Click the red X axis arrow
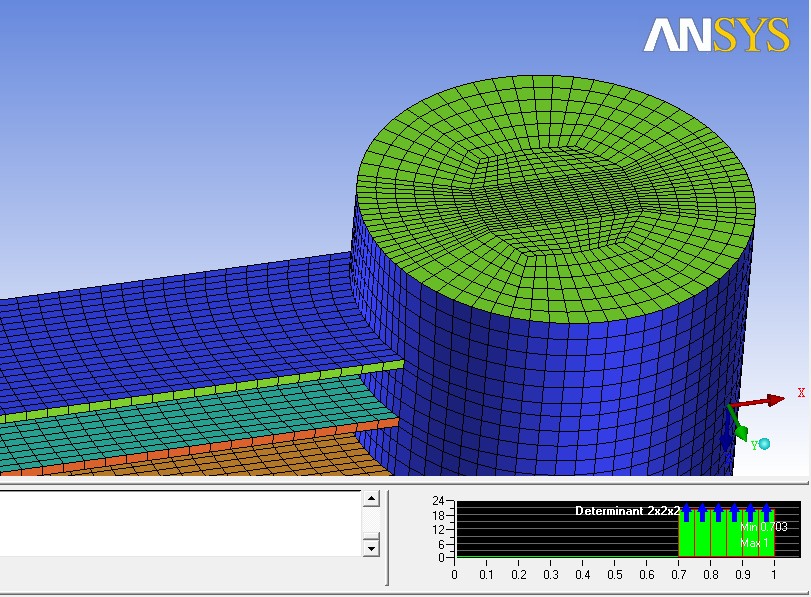The width and height of the screenshot is (811, 597). (768, 400)
